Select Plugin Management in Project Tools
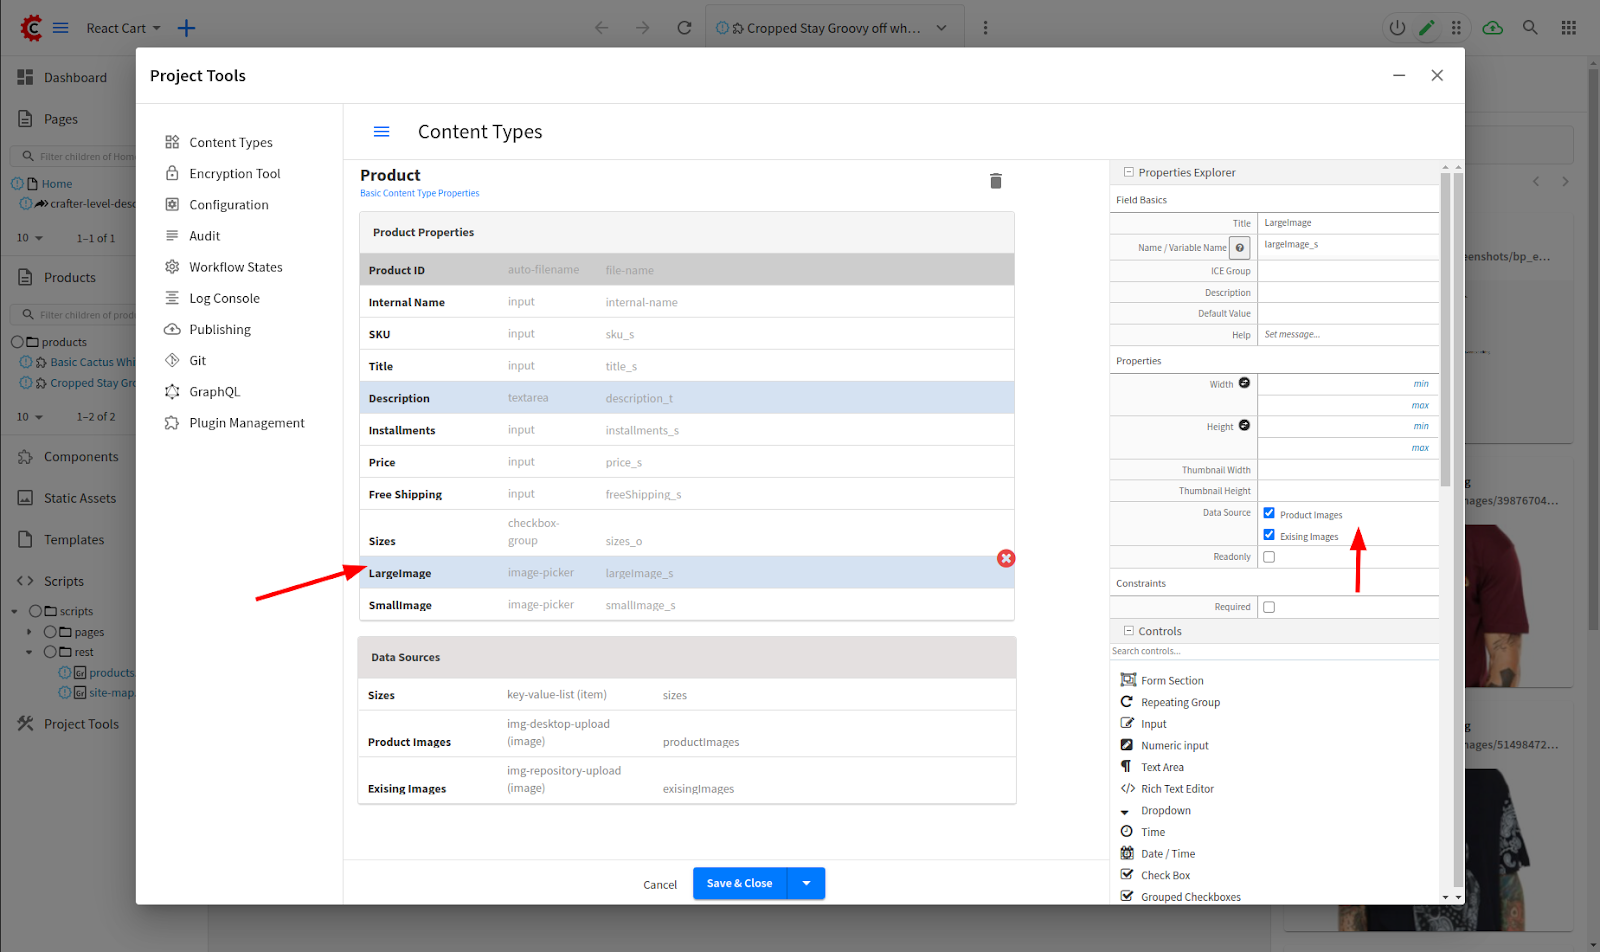Viewport: 1600px width, 952px height. [246, 423]
